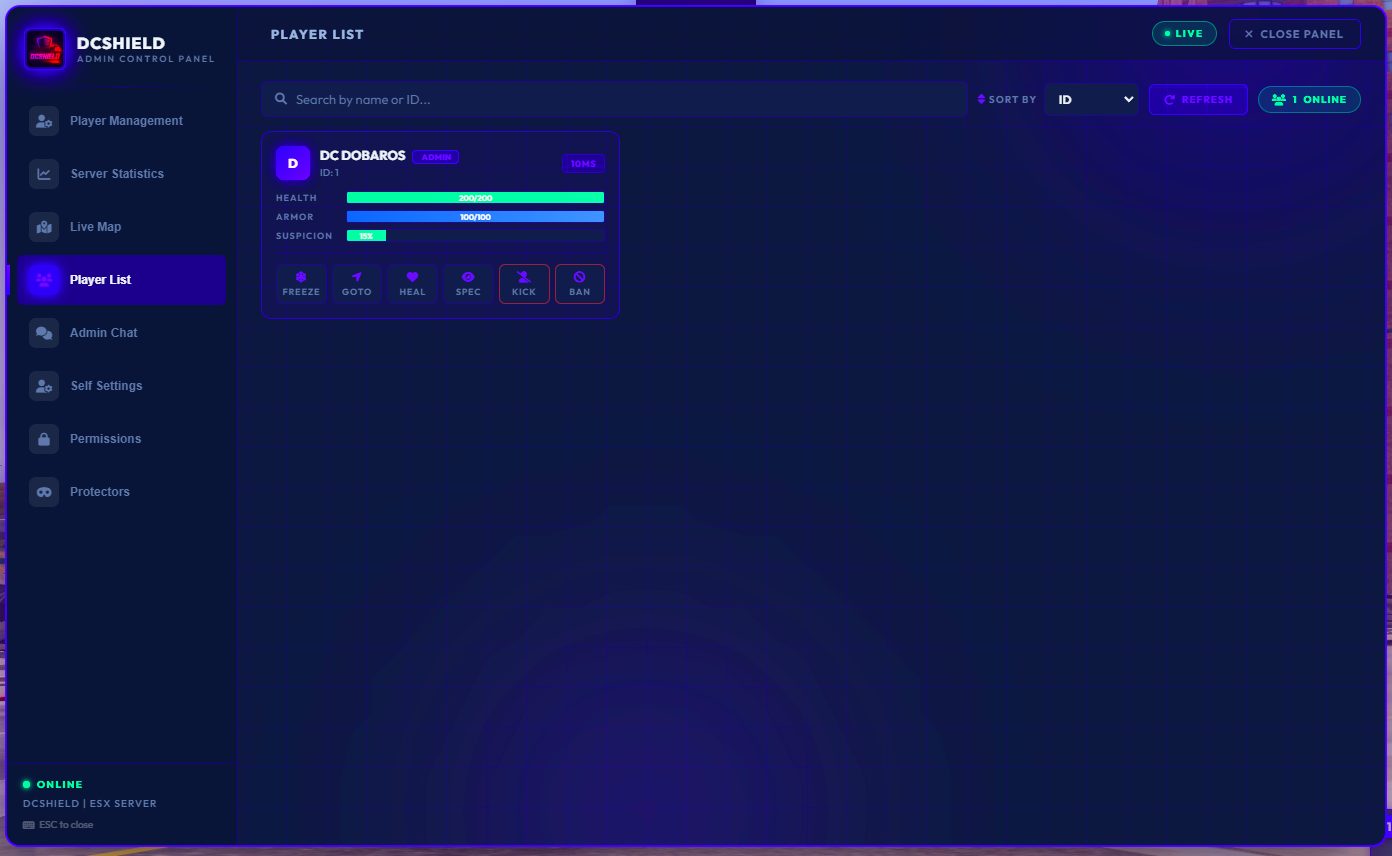Image resolution: width=1392 pixels, height=856 pixels.
Task: Ban player DC DOBAROS
Action: click(x=580, y=284)
